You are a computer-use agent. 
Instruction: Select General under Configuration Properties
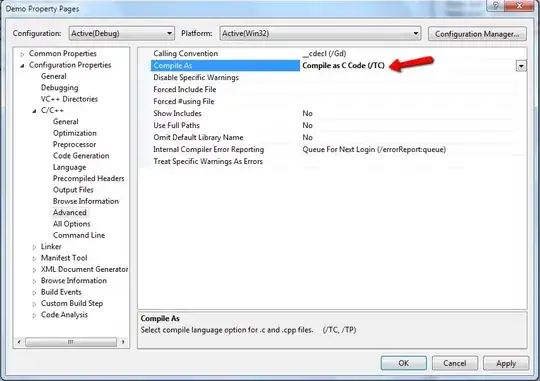[54, 76]
